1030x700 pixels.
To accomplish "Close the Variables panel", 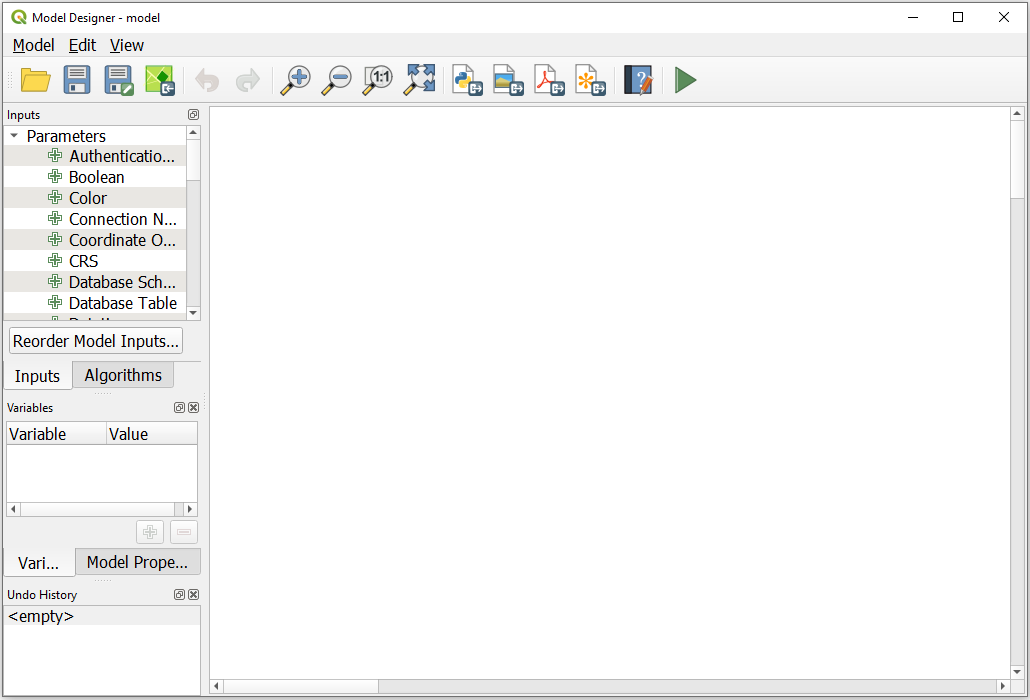I will (x=194, y=407).
